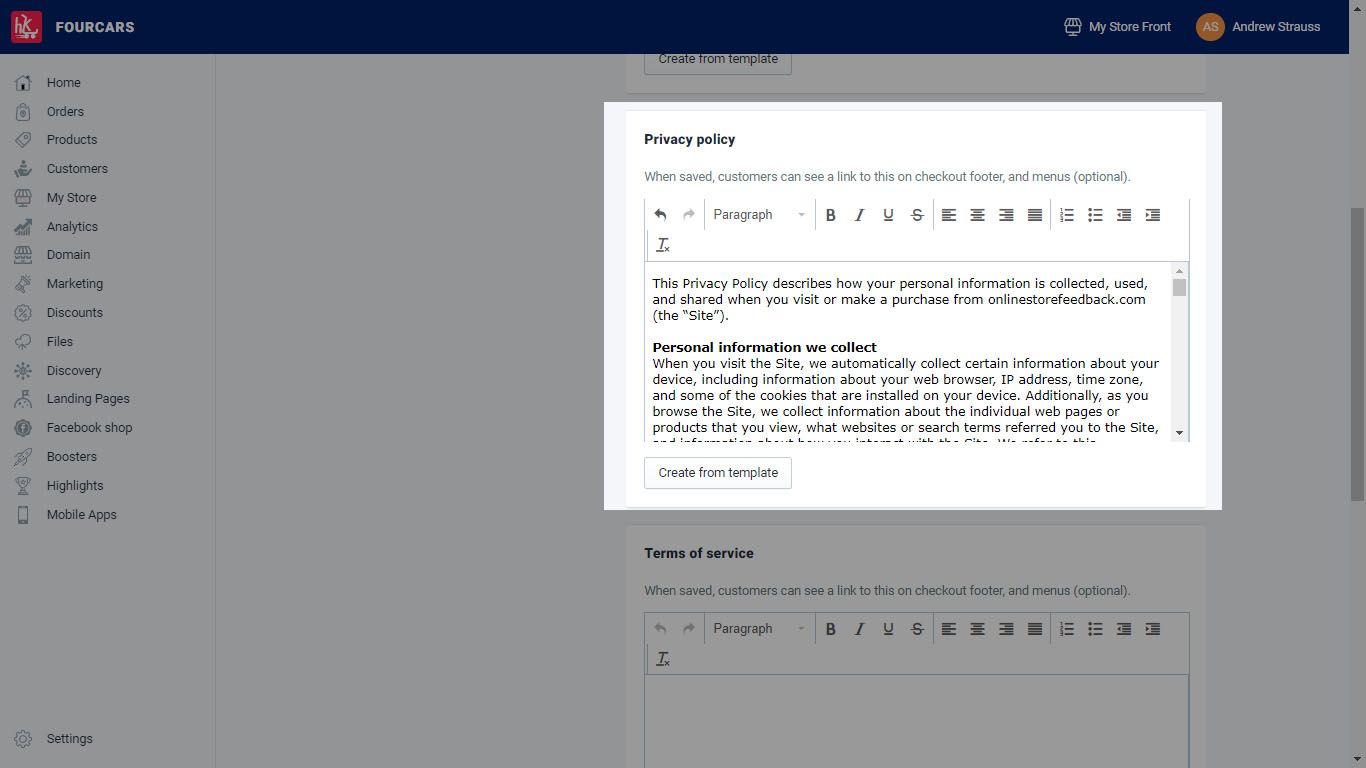Decrease indent in Terms of service editor
The height and width of the screenshot is (768, 1366).
point(1124,629)
